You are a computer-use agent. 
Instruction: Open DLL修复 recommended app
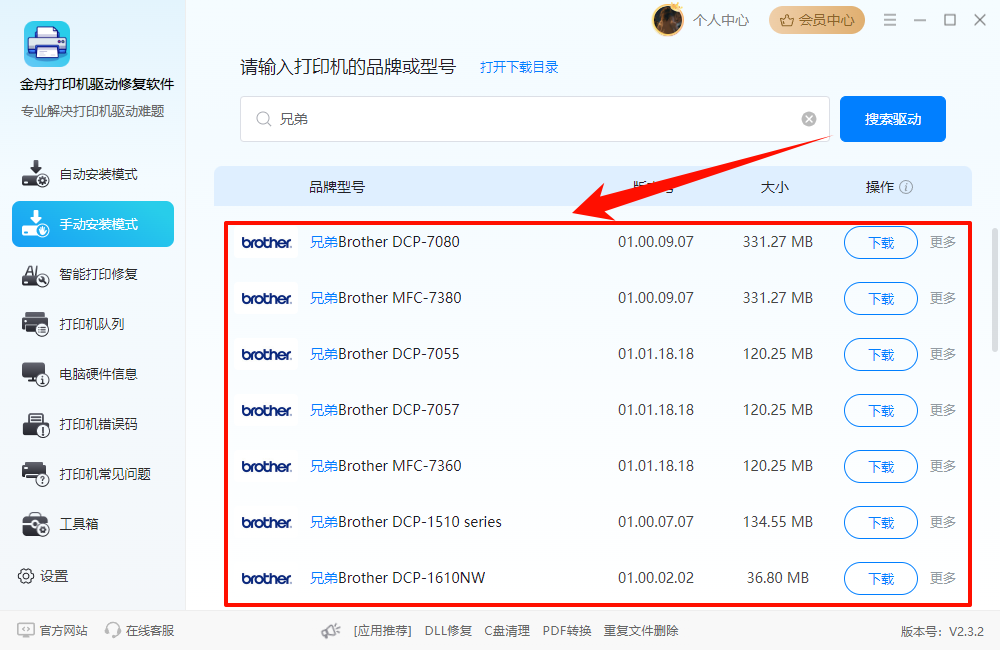[x=448, y=631]
